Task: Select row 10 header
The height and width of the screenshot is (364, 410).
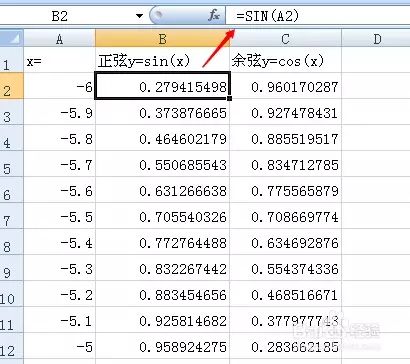Action: [x=11, y=294]
